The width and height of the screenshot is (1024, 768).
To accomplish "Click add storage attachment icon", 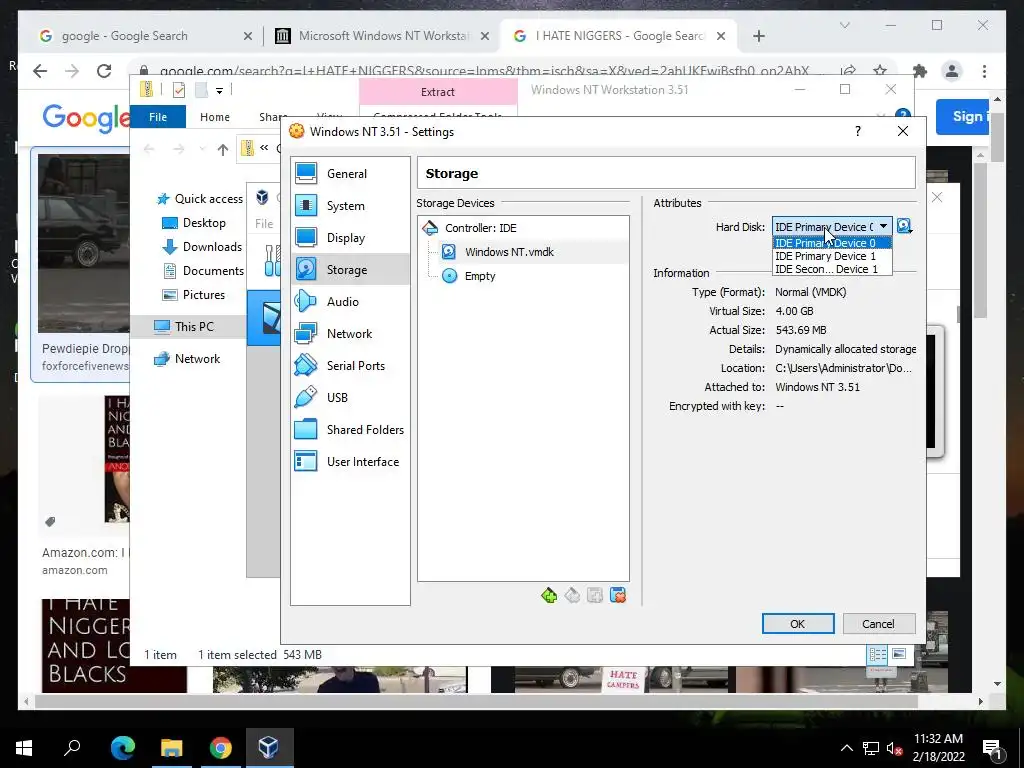I will 595,595.
